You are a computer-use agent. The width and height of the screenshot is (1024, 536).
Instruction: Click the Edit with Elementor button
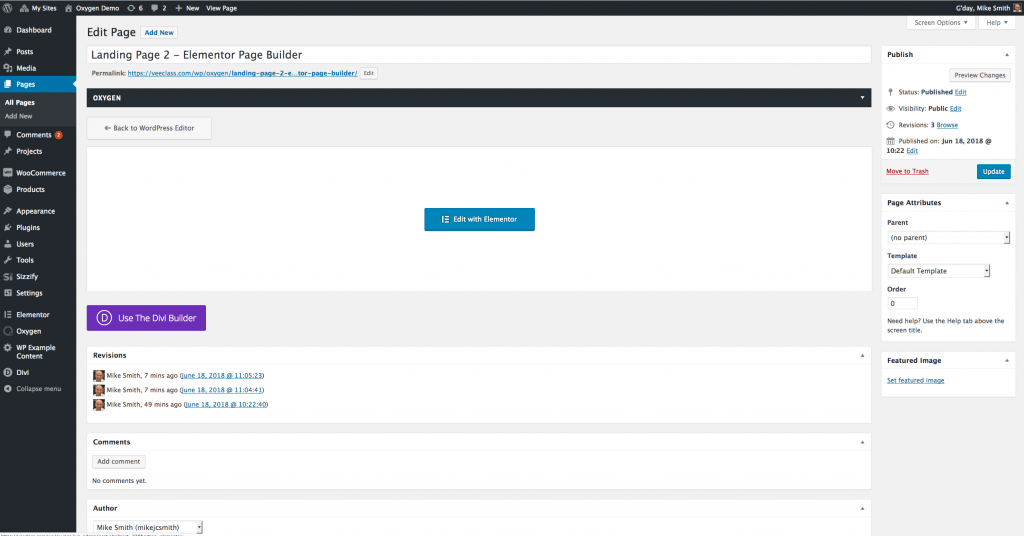[479, 219]
